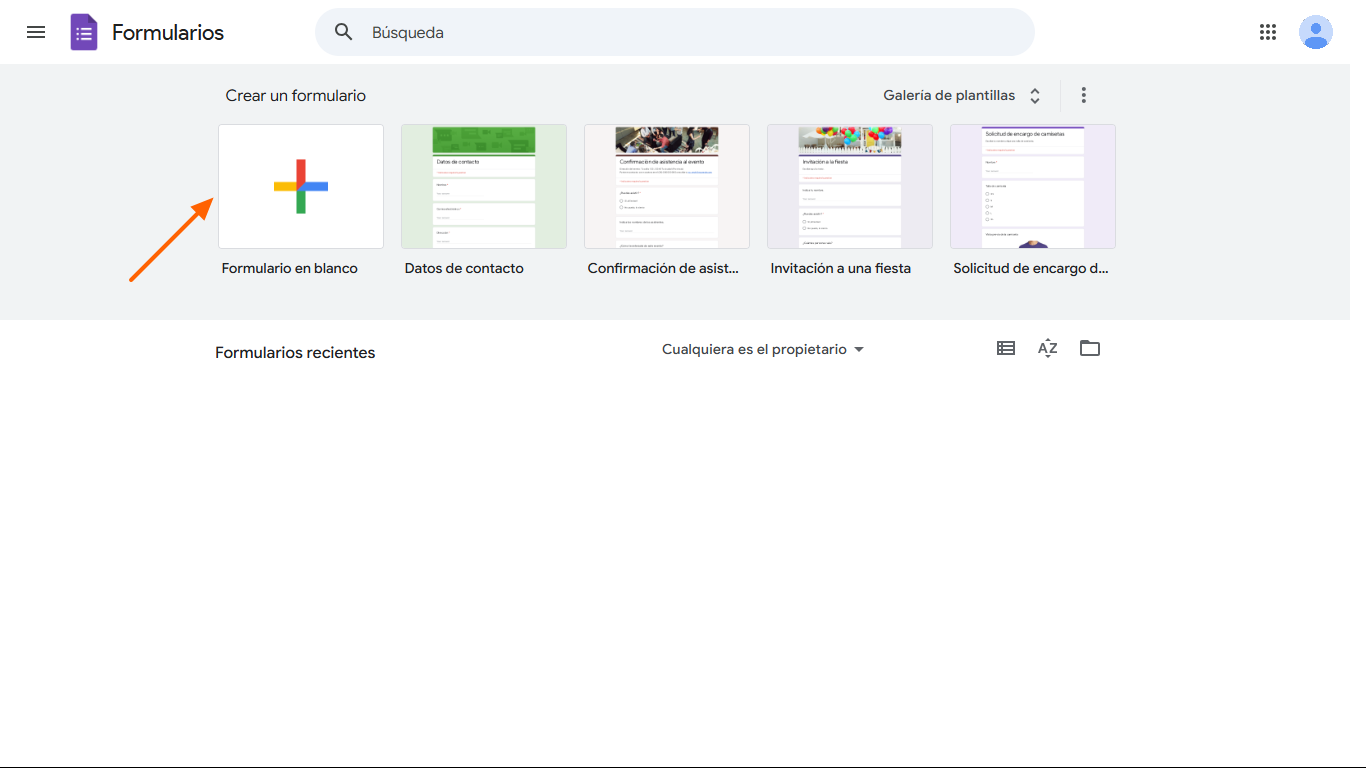Click the owner filter dropdown arrow
Viewport: 1366px width, 768px height.
pyautogui.click(x=859, y=349)
